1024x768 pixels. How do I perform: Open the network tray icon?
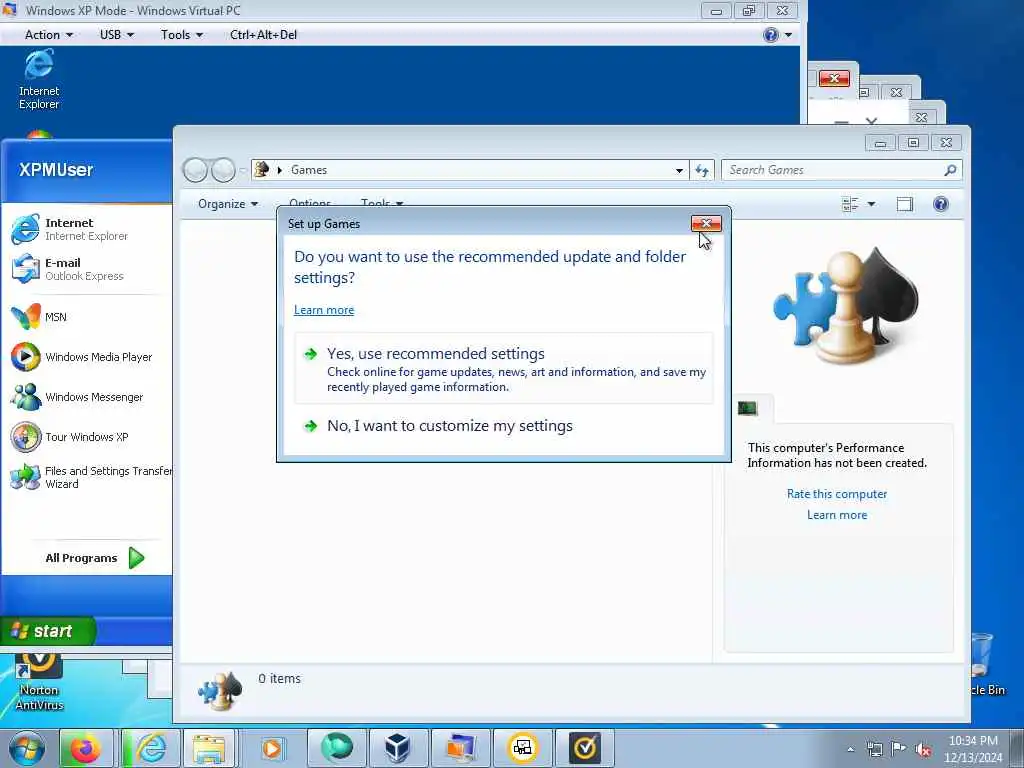click(x=874, y=749)
